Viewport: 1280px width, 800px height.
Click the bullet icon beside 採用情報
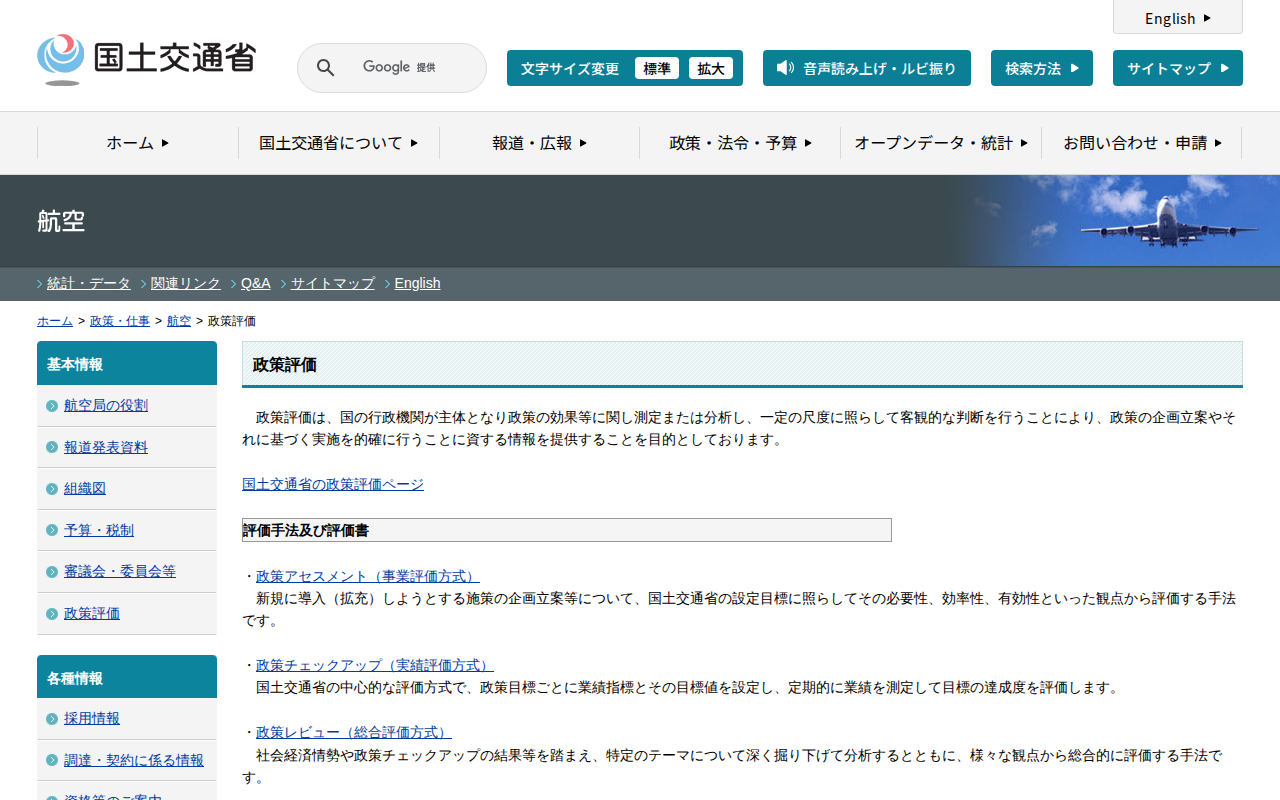52,719
